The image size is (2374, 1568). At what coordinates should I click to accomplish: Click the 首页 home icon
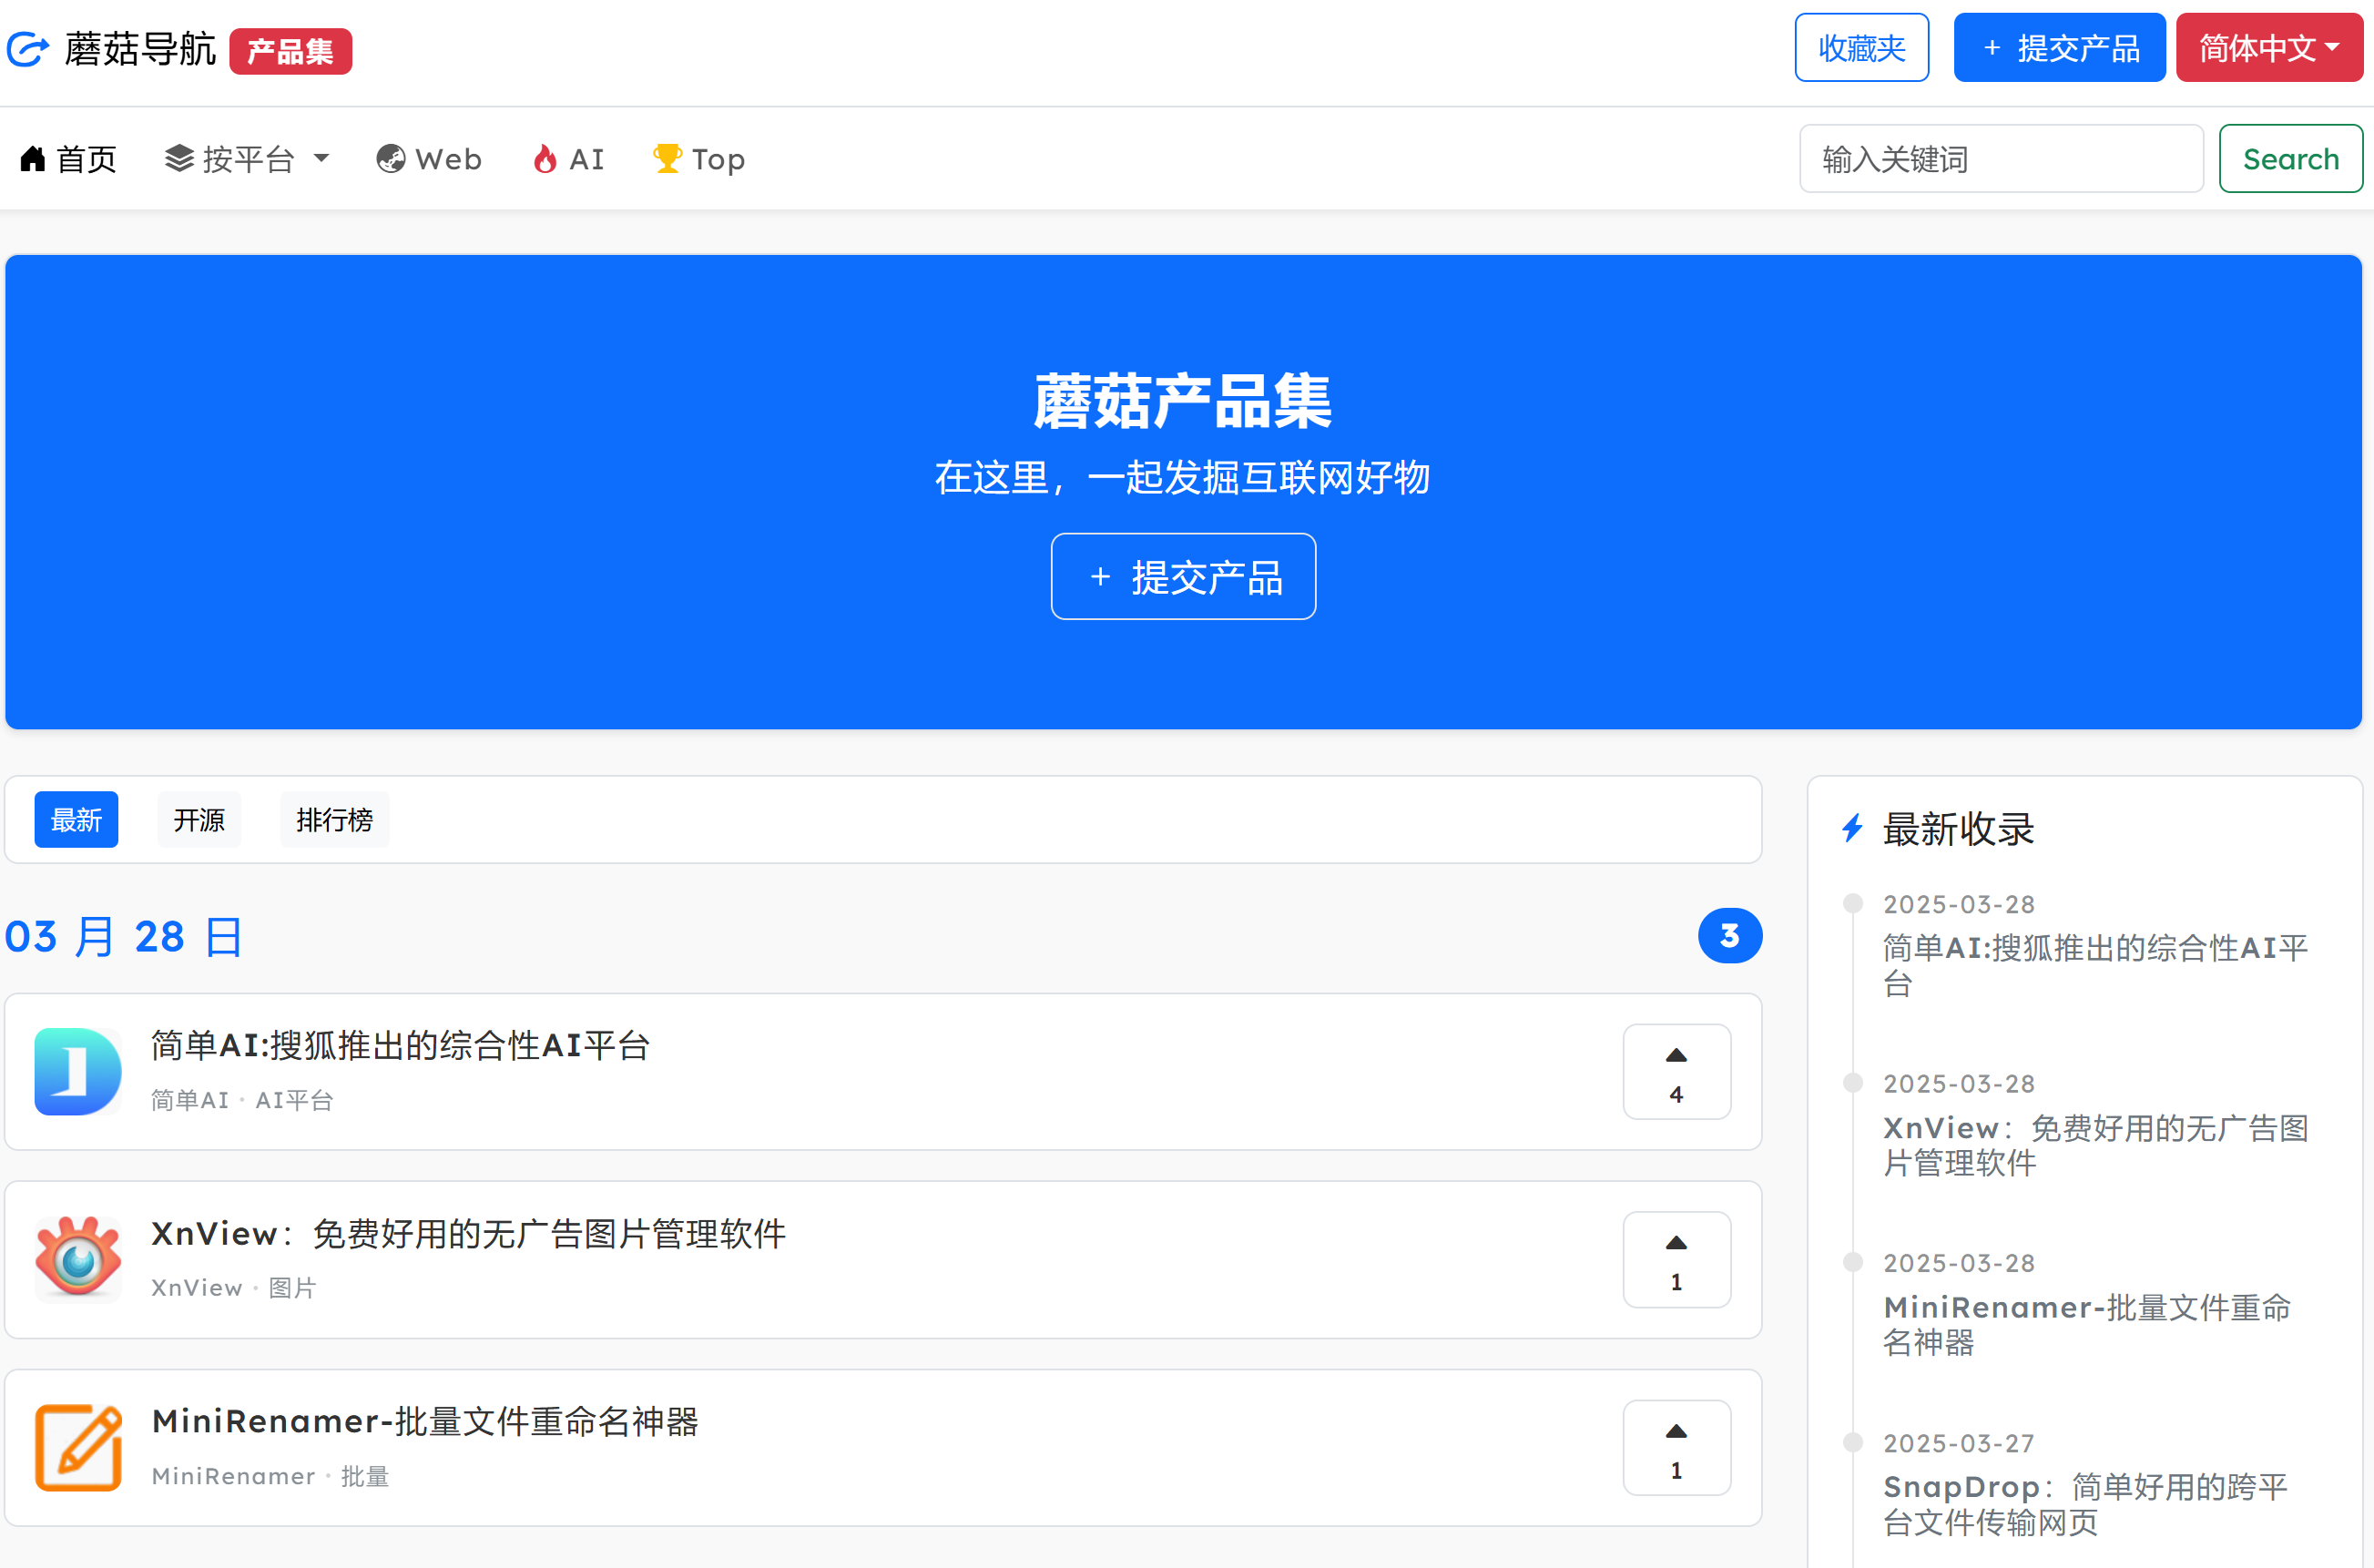[x=33, y=158]
